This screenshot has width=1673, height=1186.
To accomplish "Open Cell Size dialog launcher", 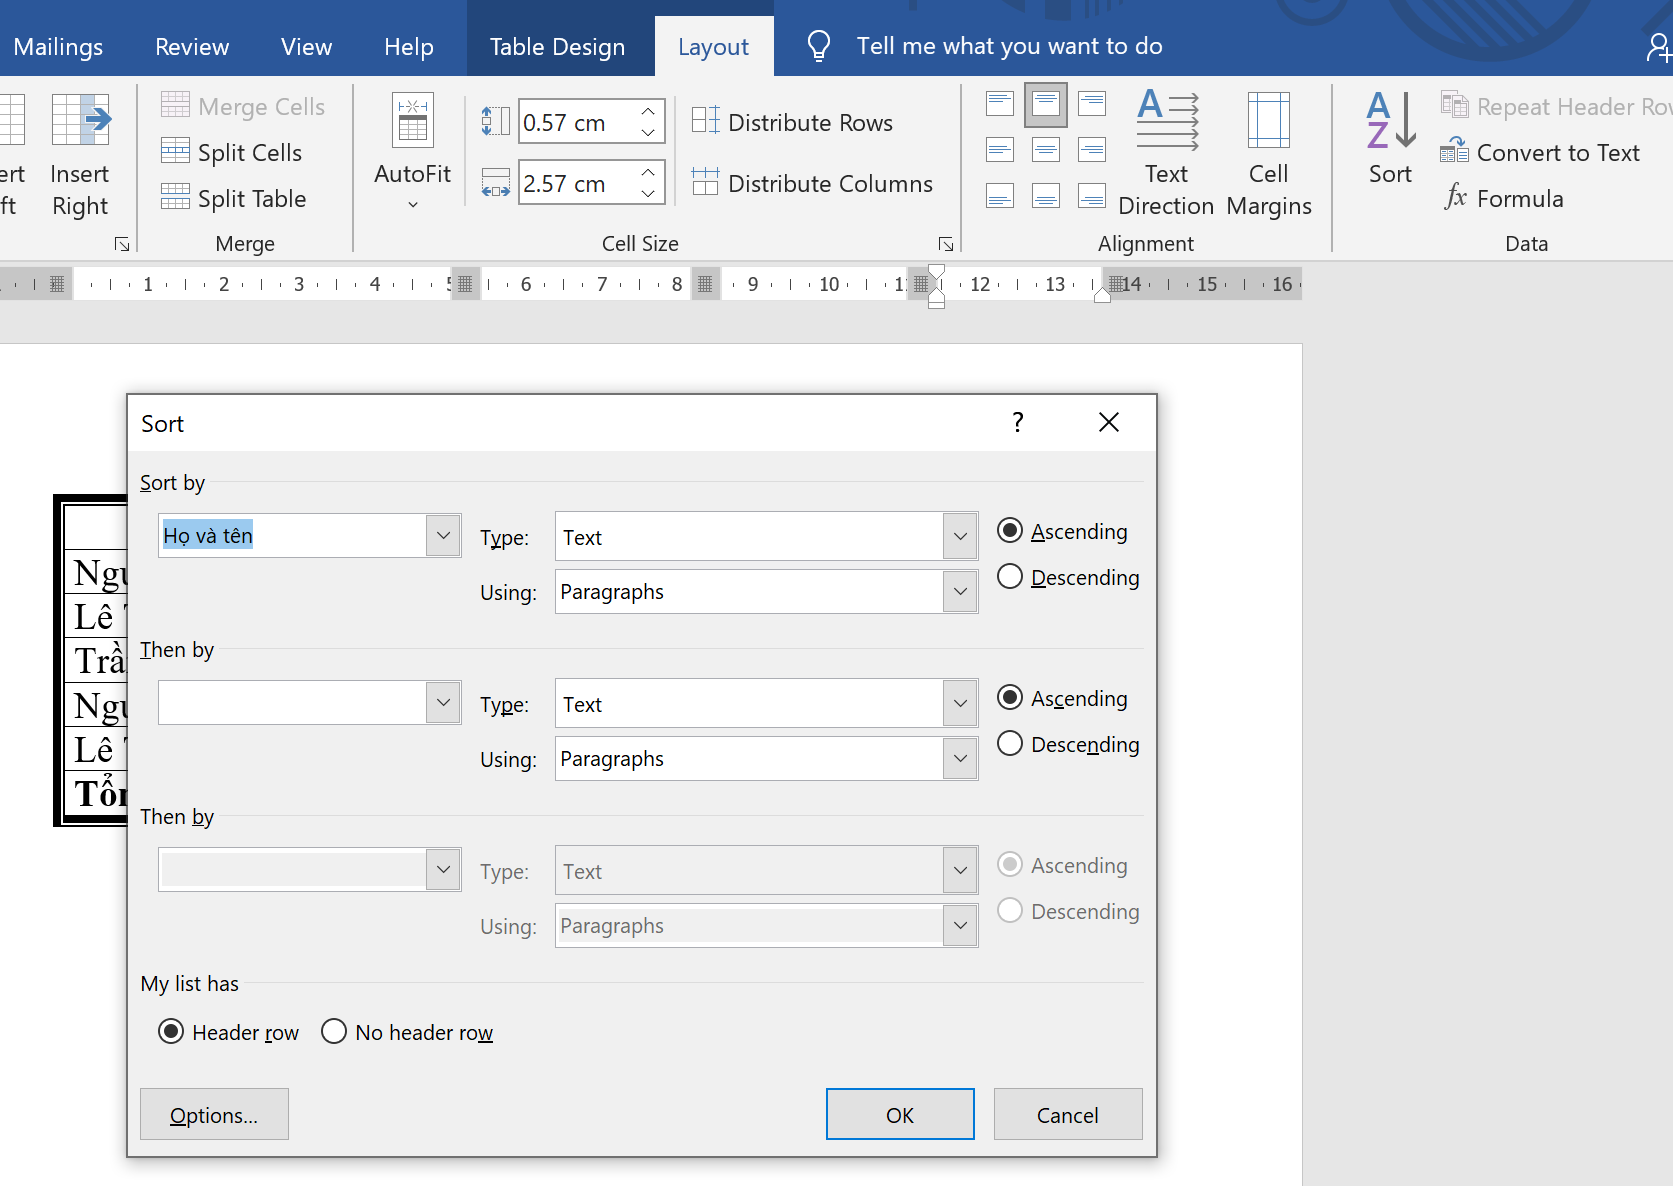I will click(x=945, y=244).
